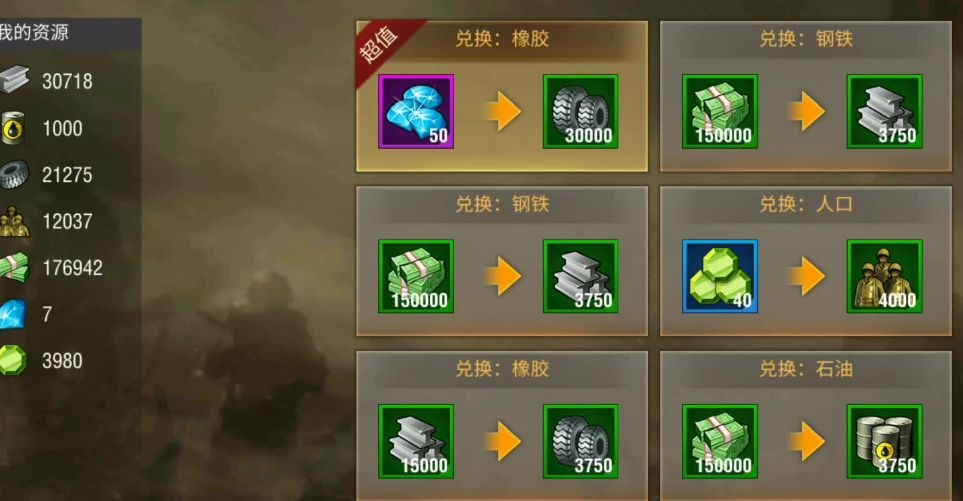Click the cash stack resource showing 176942
The height and width of the screenshot is (501, 963).
pyautogui.click(x=14, y=268)
